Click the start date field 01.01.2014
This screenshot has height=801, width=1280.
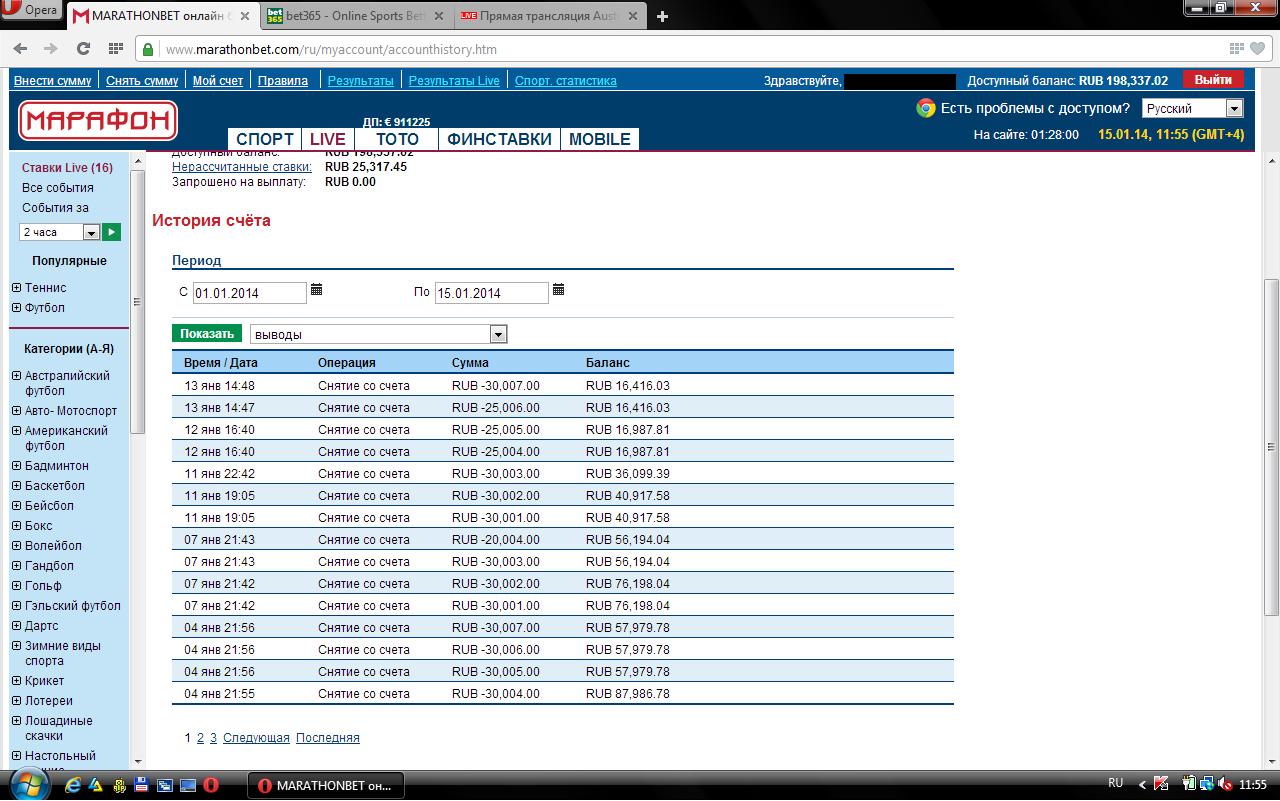tap(250, 293)
